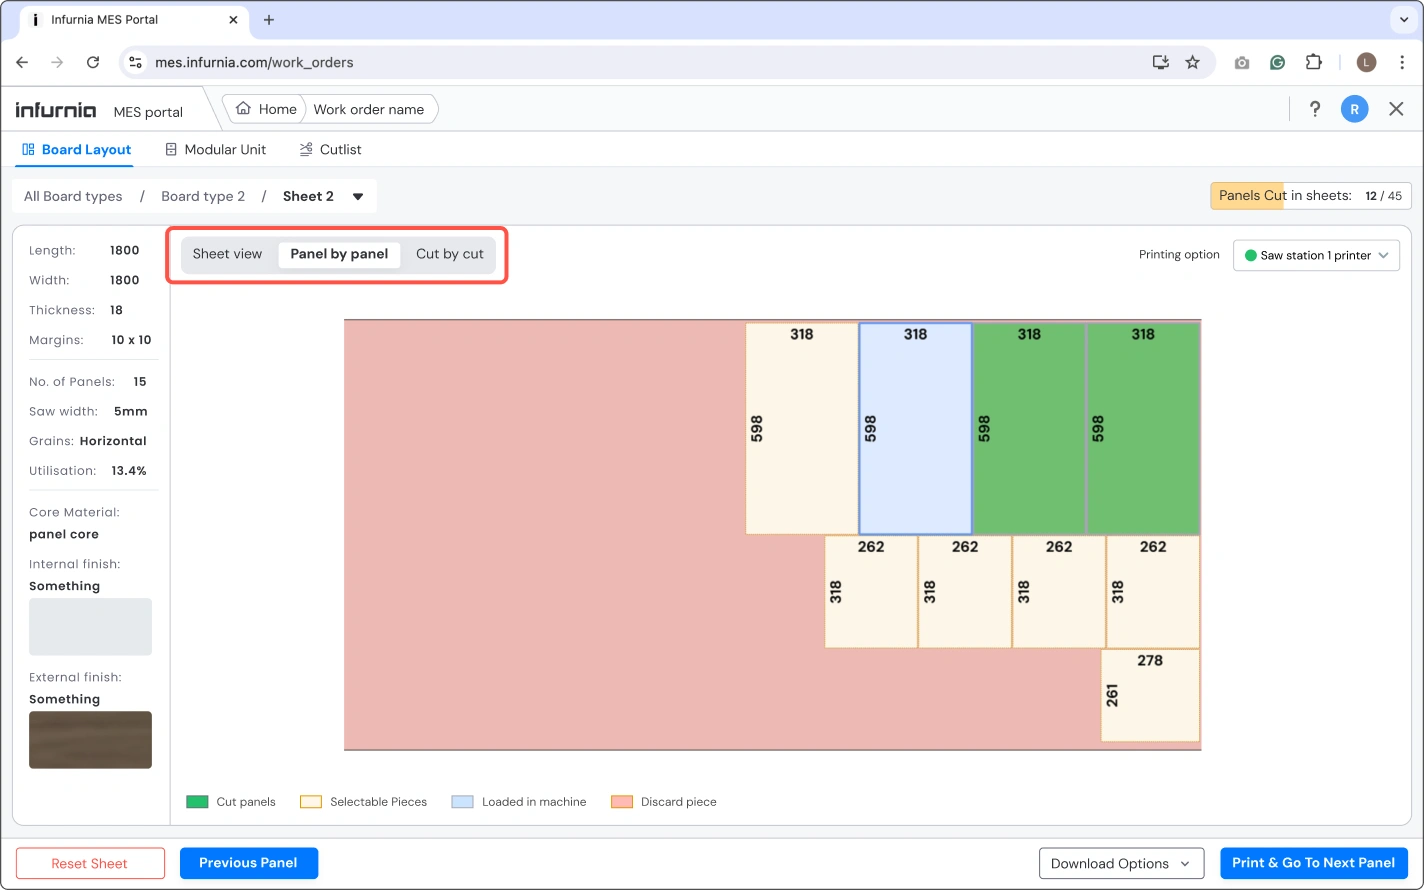Viewport: 1424px width, 890px height.
Task: Open the Download Options dropdown
Action: 1121,863
